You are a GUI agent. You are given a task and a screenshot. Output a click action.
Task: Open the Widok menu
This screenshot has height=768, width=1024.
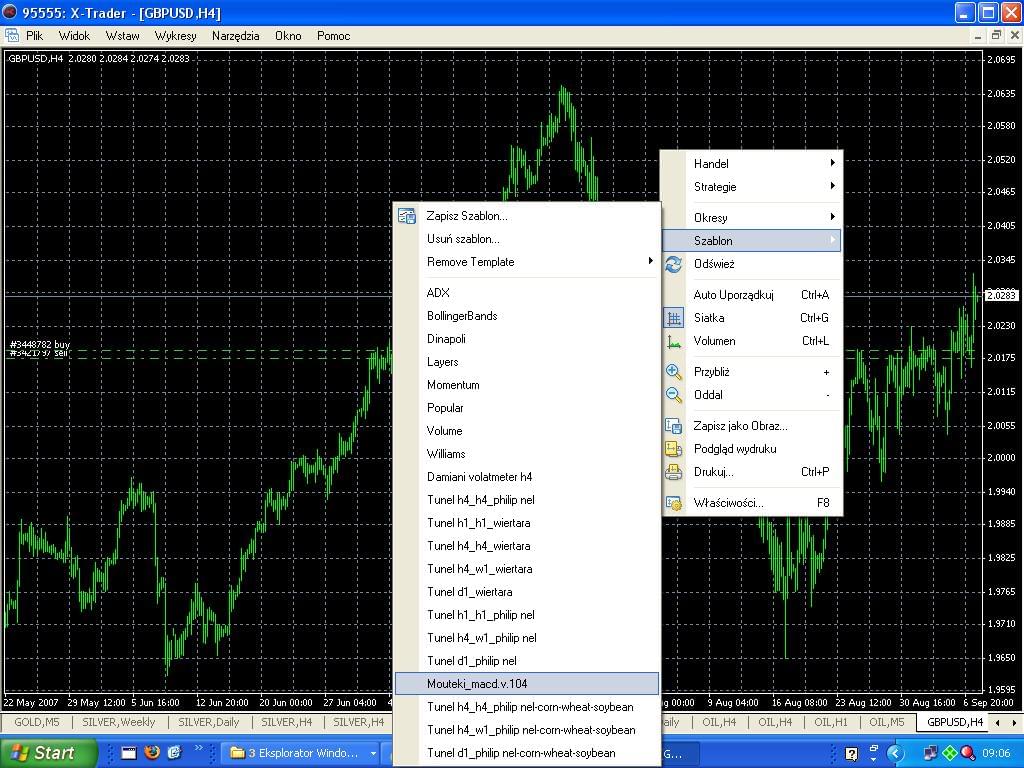coord(74,36)
